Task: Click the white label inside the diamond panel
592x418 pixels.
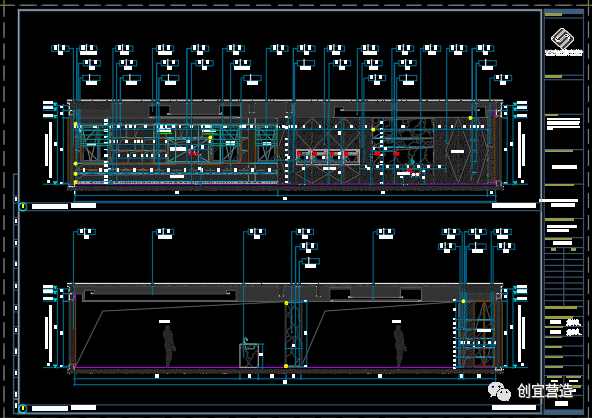Action: coord(457,151)
